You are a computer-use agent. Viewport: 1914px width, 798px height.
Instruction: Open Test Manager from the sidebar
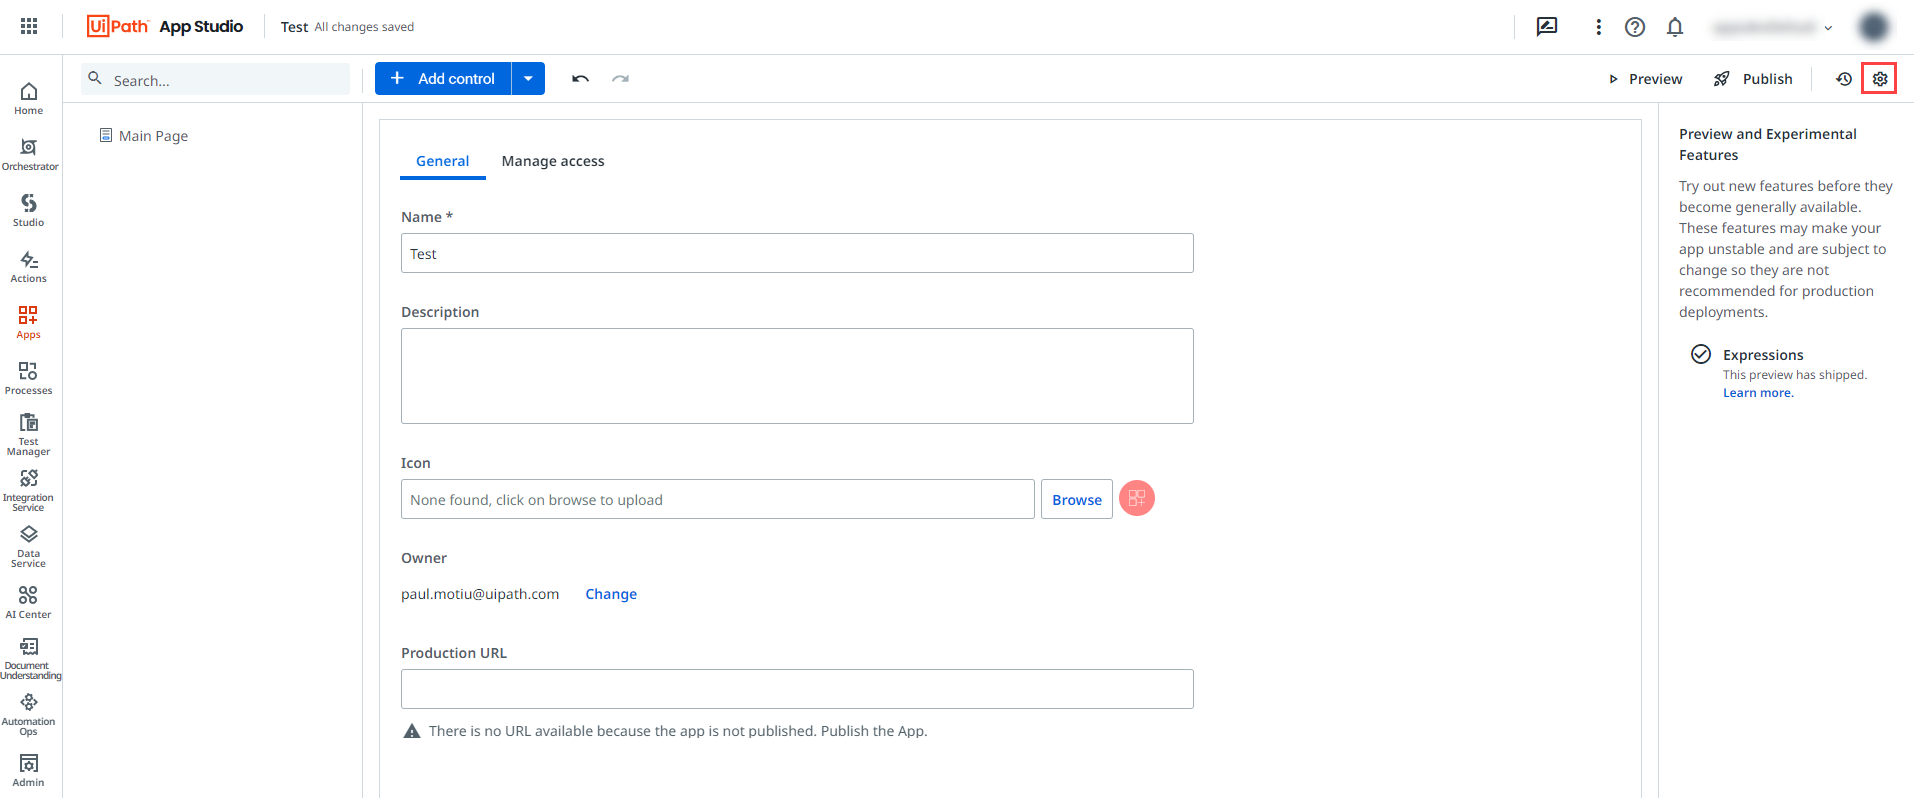click(x=29, y=434)
